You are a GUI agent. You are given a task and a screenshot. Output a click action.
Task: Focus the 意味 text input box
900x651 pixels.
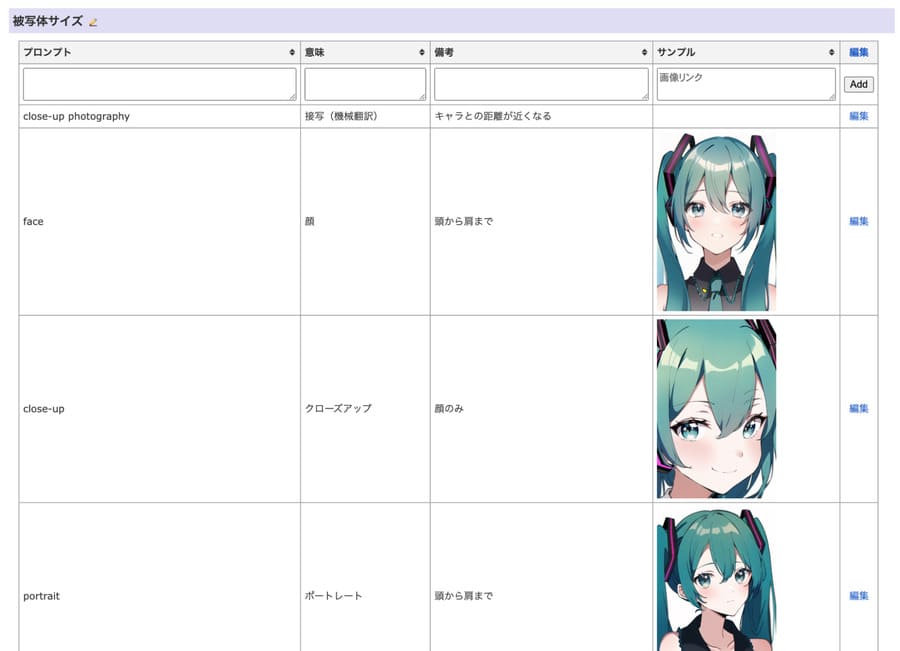[x=365, y=84]
